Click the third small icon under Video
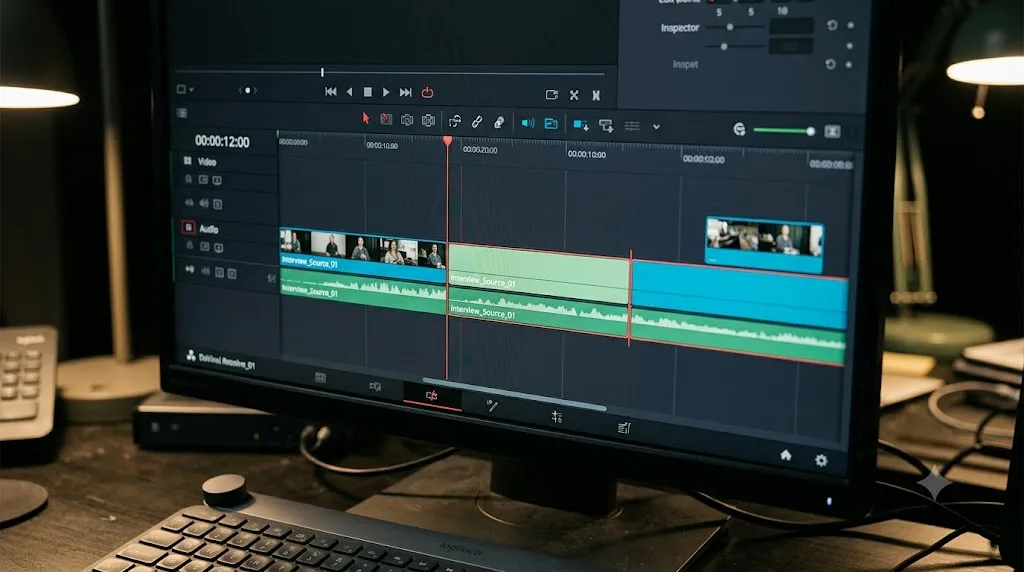The width and height of the screenshot is (1024, 572). coord(217,180)
